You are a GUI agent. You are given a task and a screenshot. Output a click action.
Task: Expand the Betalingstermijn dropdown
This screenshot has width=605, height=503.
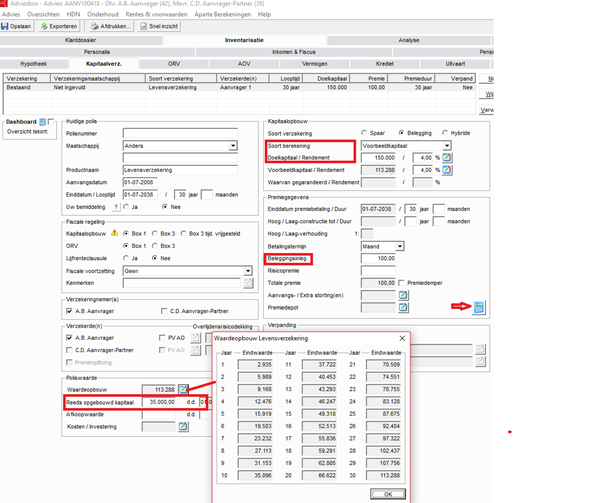pyautogui.click(x=399, y=246)
